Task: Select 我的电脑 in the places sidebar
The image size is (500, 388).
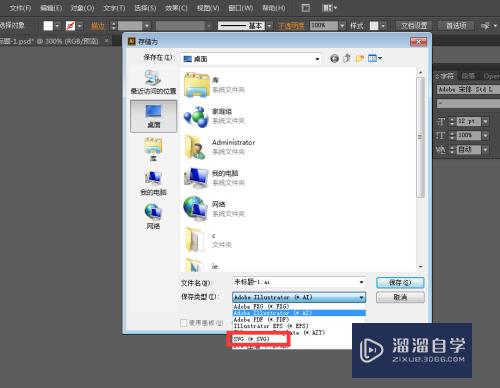Action: [x=153, y=183]
